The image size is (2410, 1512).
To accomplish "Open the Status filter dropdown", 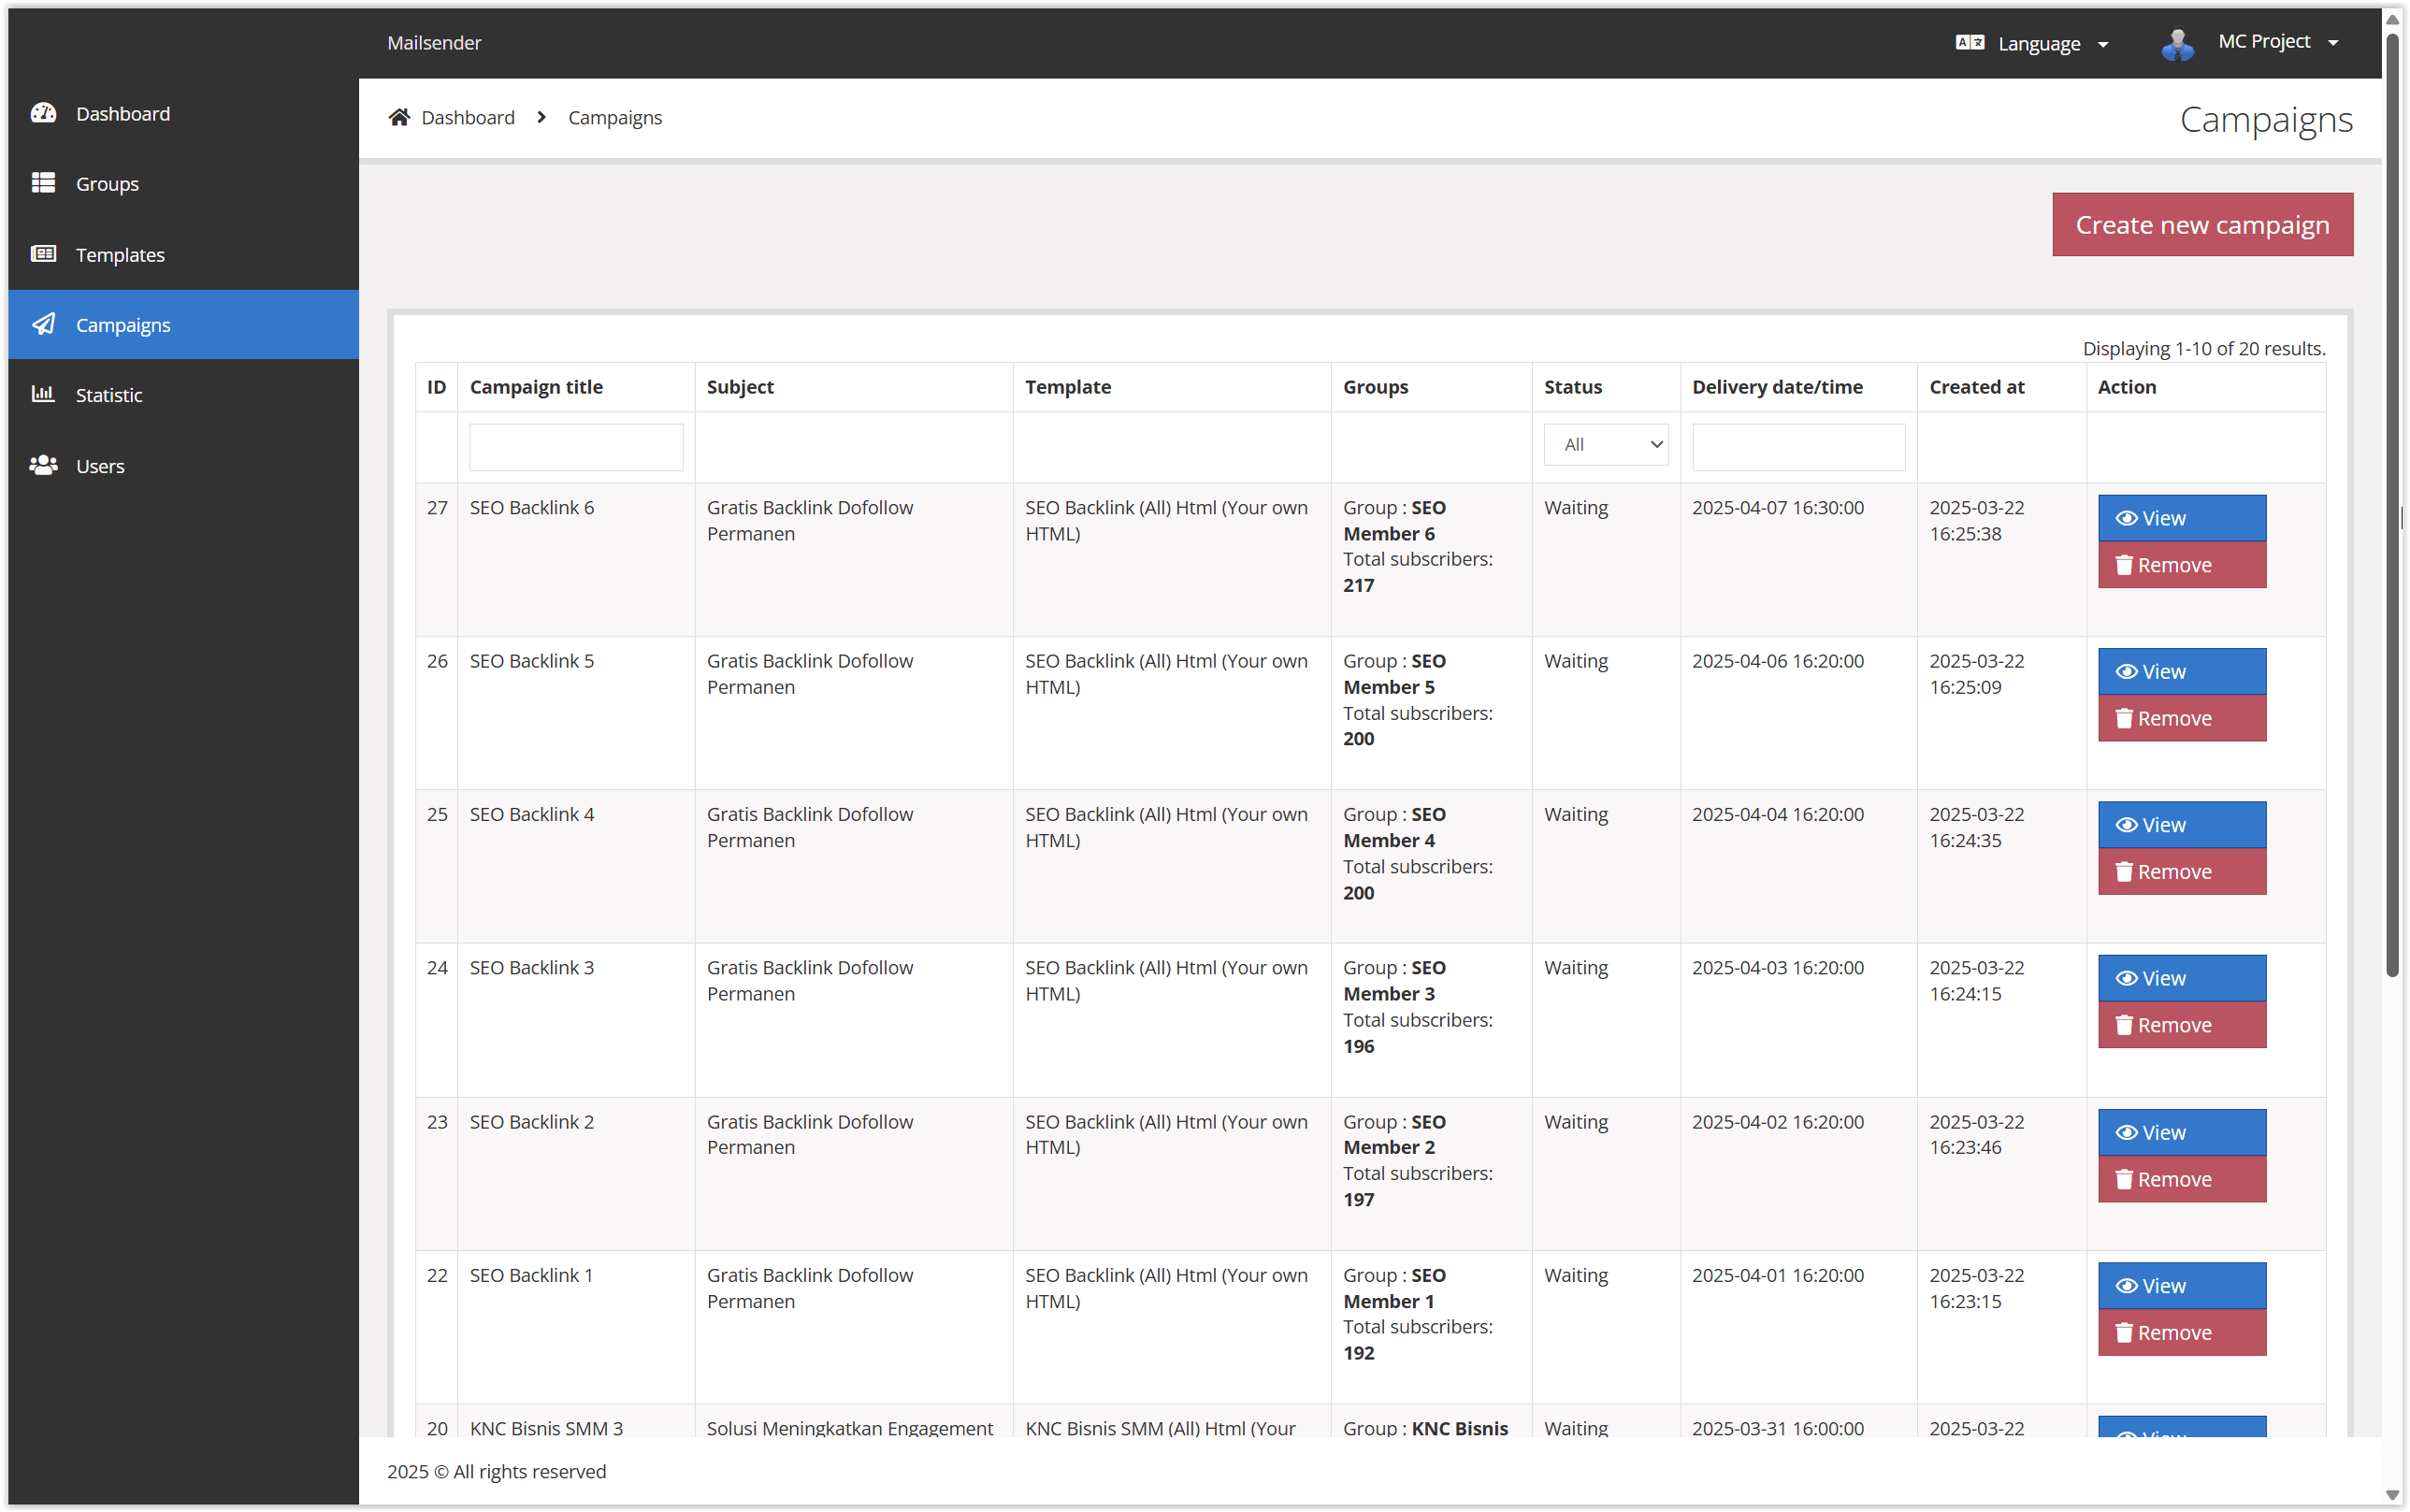I will pos(1604,444).
